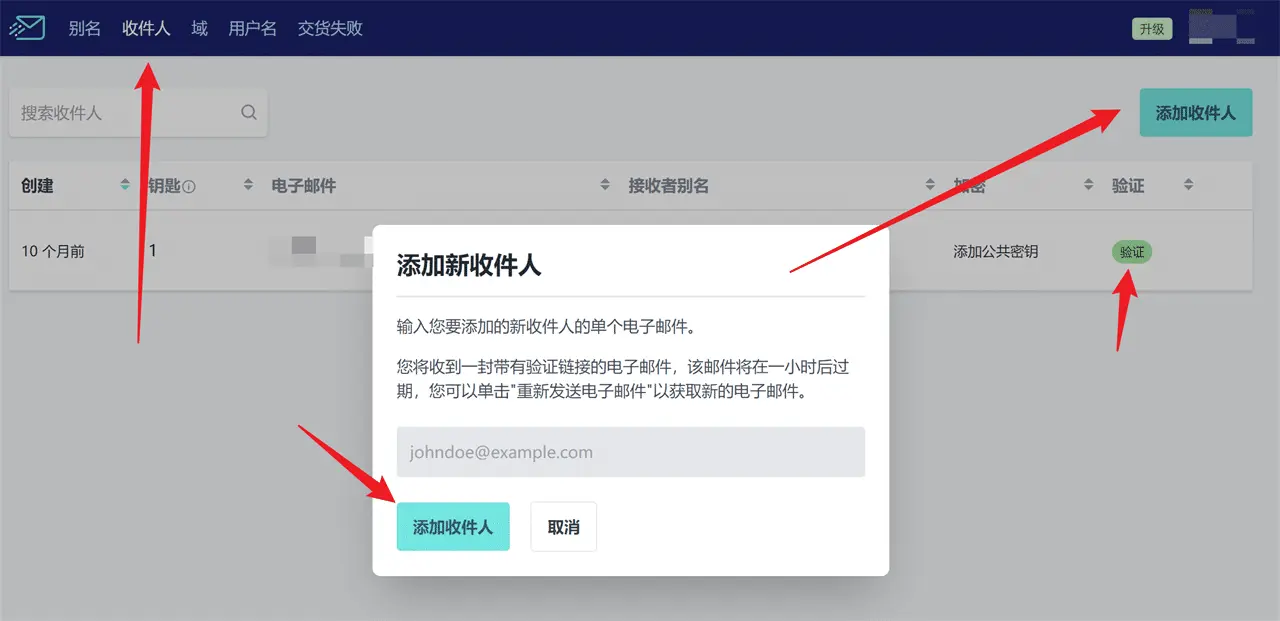Click the envelope logo icon

27,28
